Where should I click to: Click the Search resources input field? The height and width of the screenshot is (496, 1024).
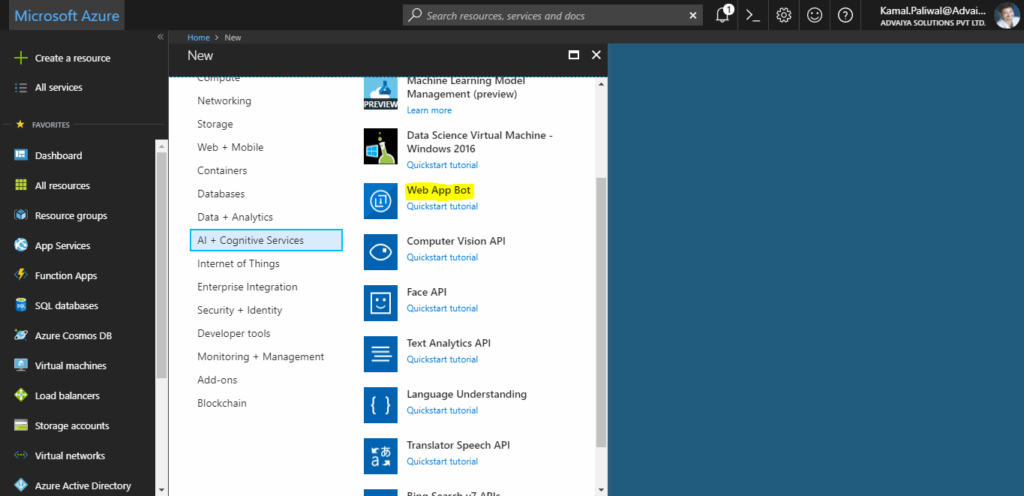[552, 16]
